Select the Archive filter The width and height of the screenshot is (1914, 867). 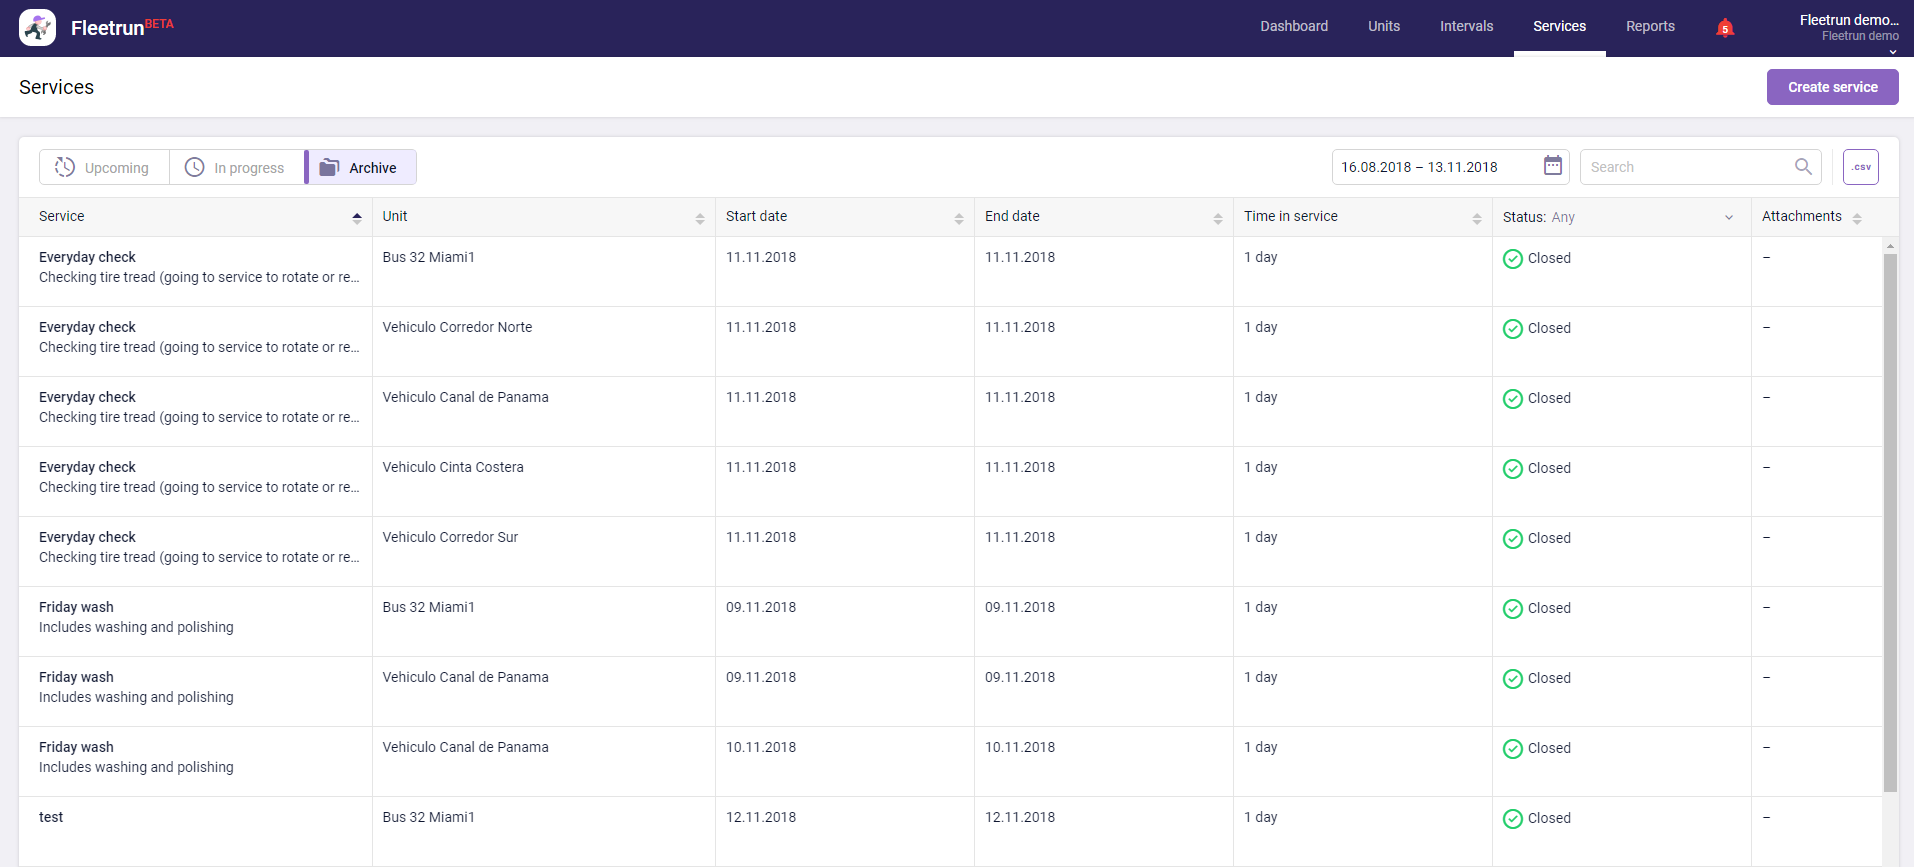point(361,167)
